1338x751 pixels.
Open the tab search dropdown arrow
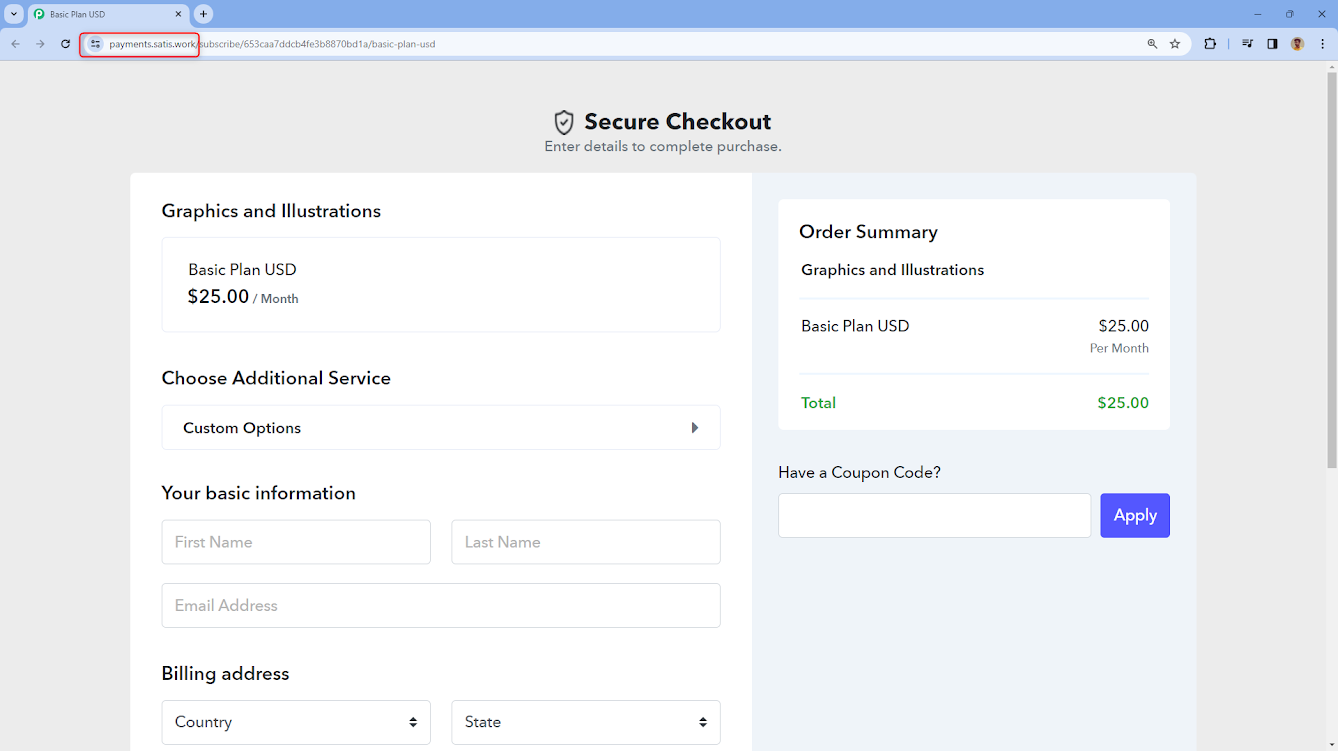(x=14, y=14)
